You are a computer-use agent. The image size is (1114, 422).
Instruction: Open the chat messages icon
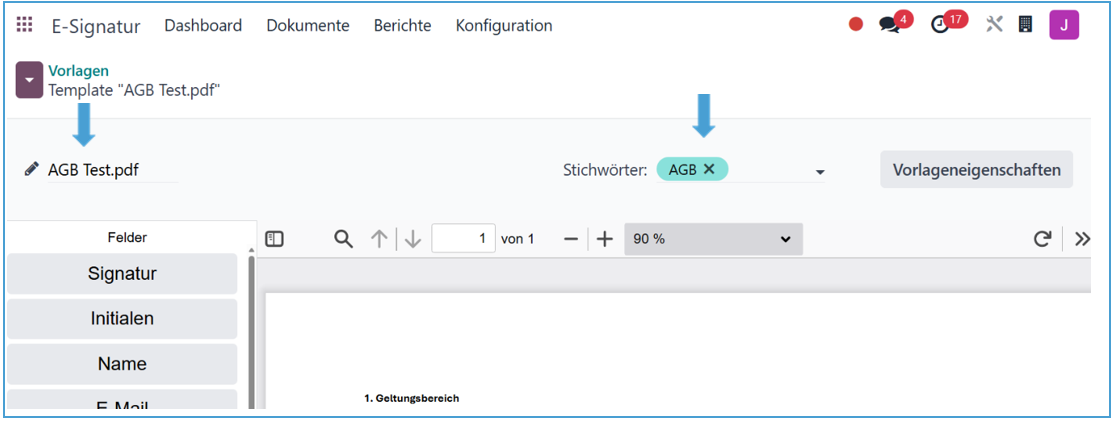tap(889, 25)
